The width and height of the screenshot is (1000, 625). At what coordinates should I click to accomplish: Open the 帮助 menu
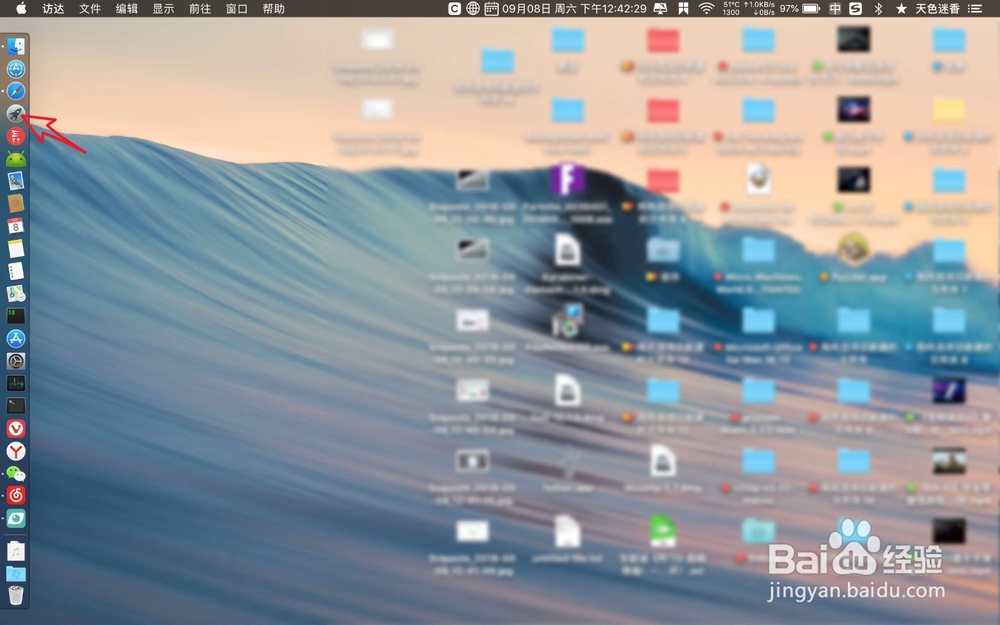pos(274,8)
